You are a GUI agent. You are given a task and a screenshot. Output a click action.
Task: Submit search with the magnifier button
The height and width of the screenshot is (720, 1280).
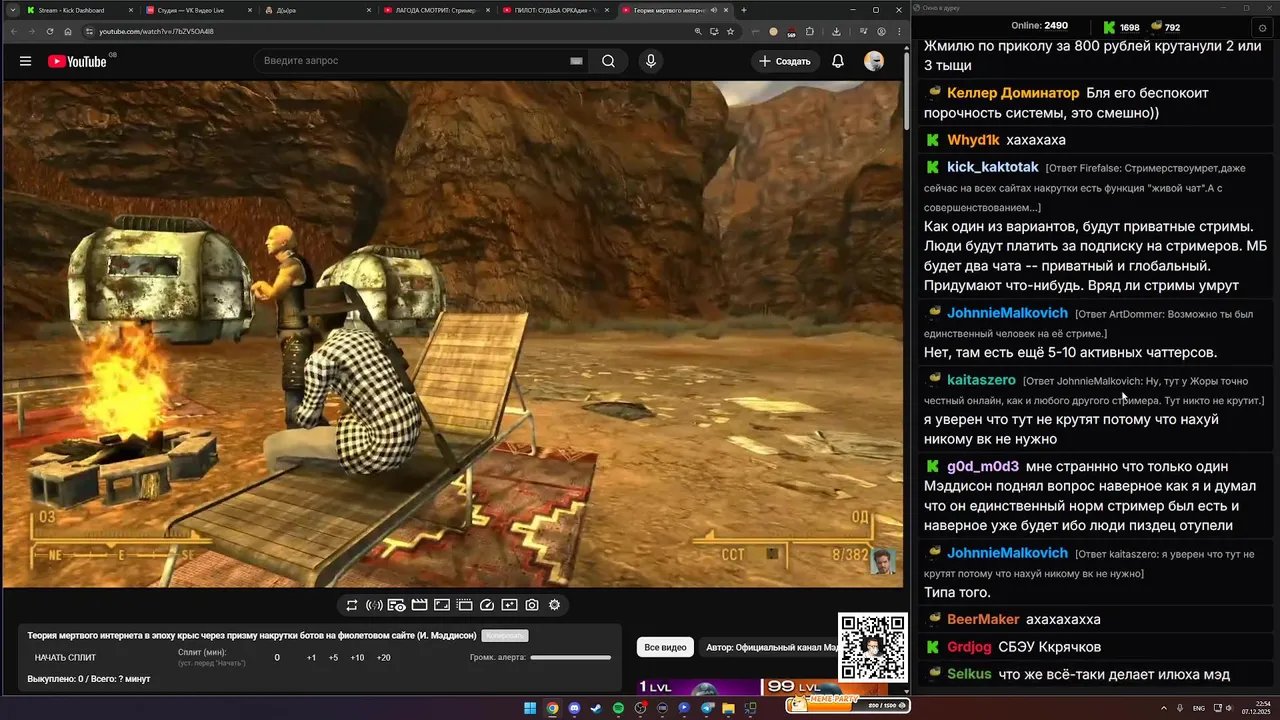608,61
